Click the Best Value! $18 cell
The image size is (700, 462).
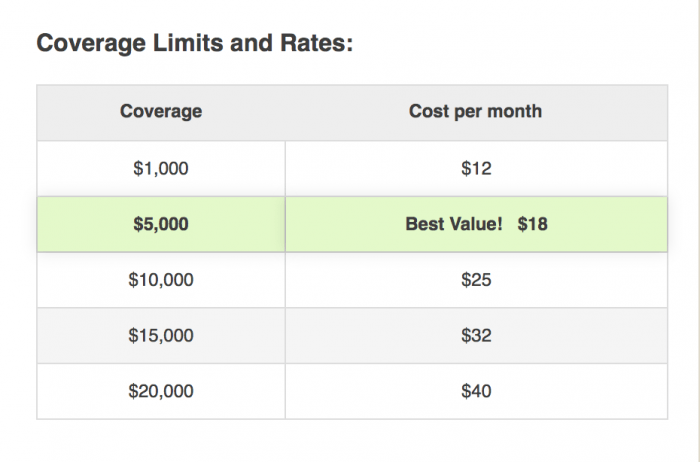pyautogui.click(x=476, y=224)
